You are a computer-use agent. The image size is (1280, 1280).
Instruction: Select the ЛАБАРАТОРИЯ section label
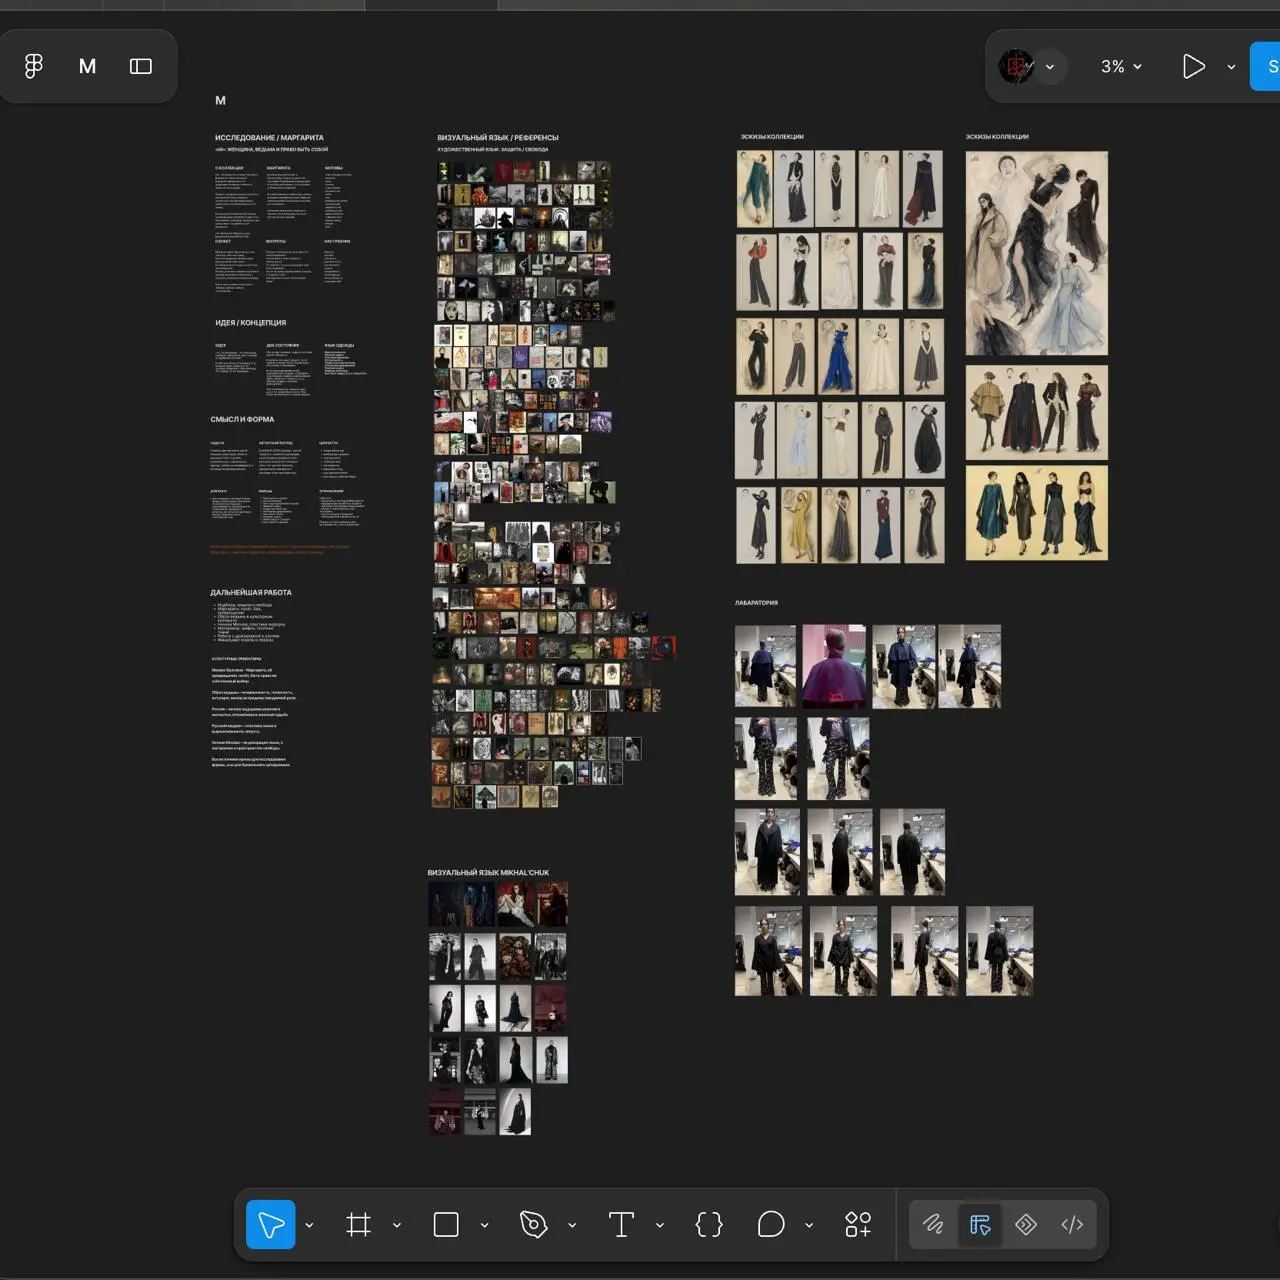pyautogui.click(x=756, y=603)
